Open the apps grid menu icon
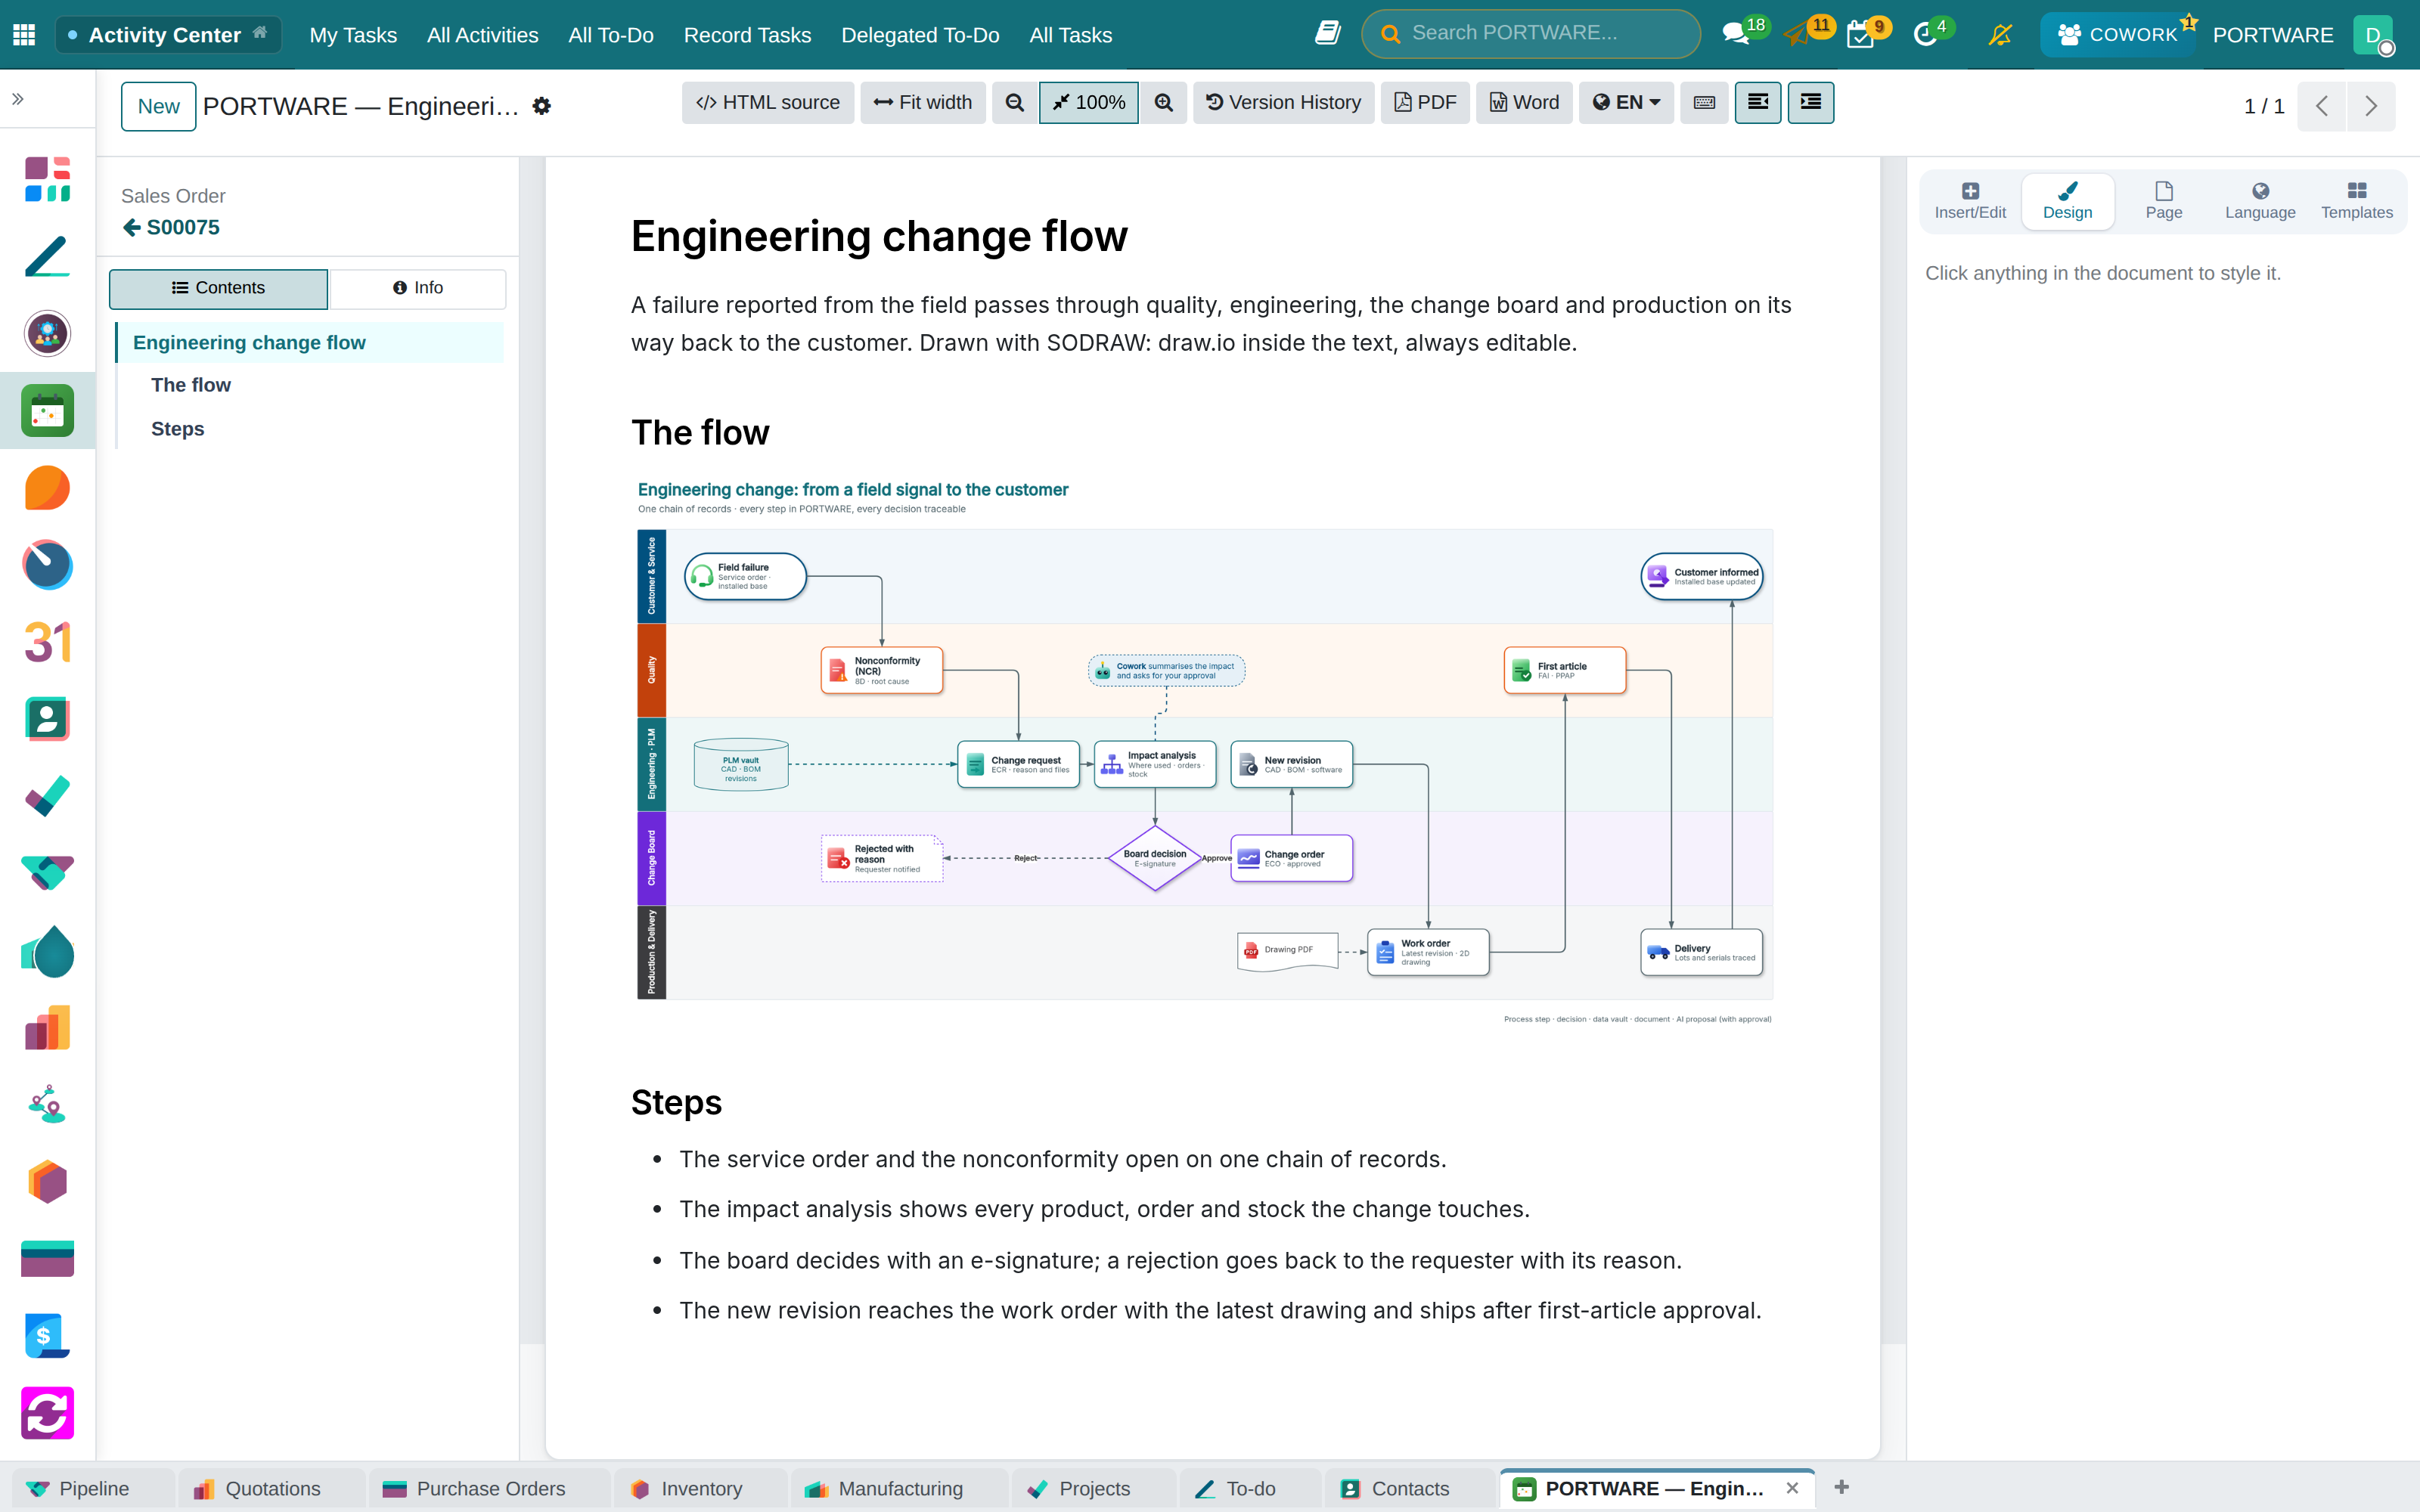Screen dimensions: 2420x1512 click(24, 35)
